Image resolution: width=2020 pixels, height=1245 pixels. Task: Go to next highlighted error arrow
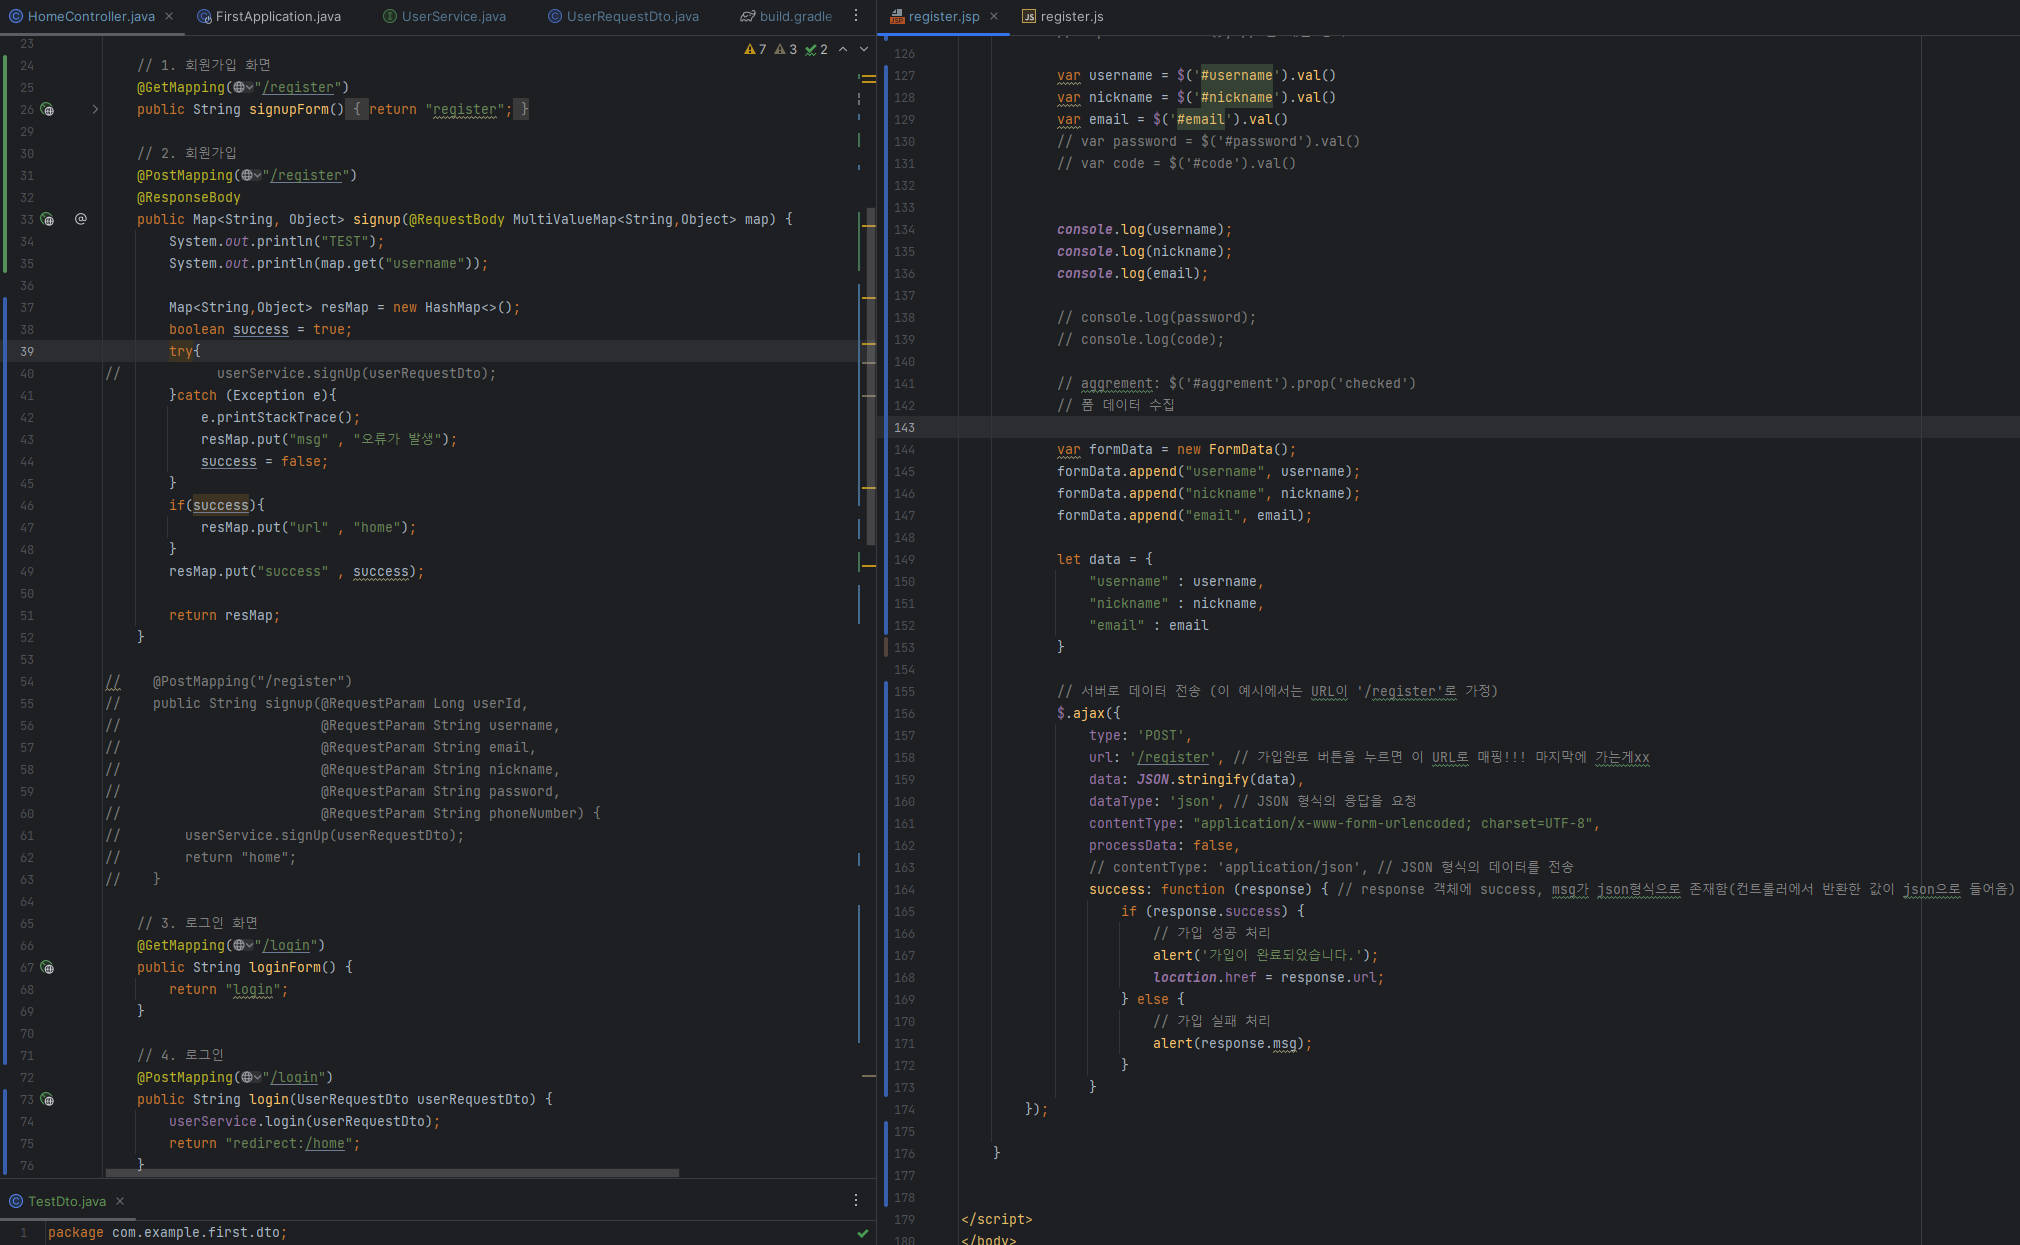click(x=864, y=49)
